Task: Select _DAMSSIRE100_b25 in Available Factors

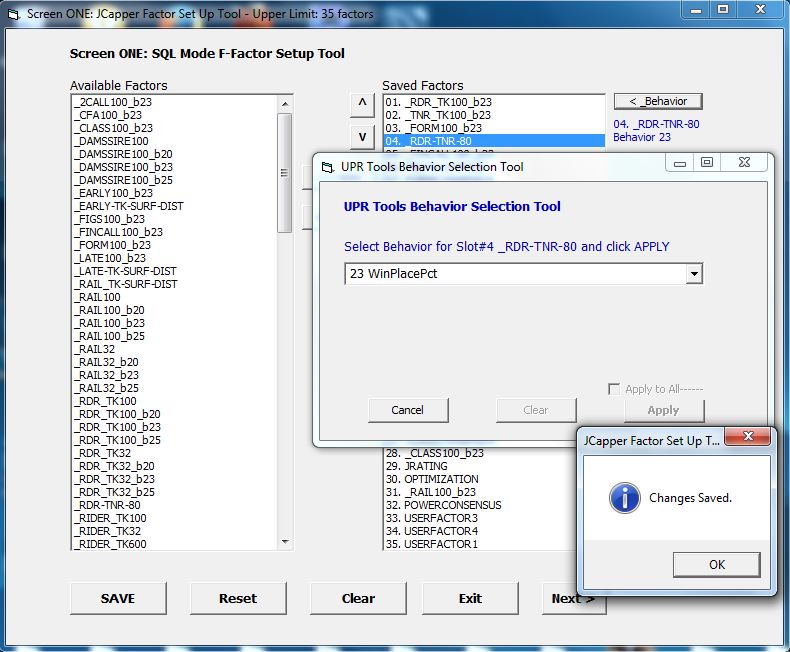Action: 174,180
